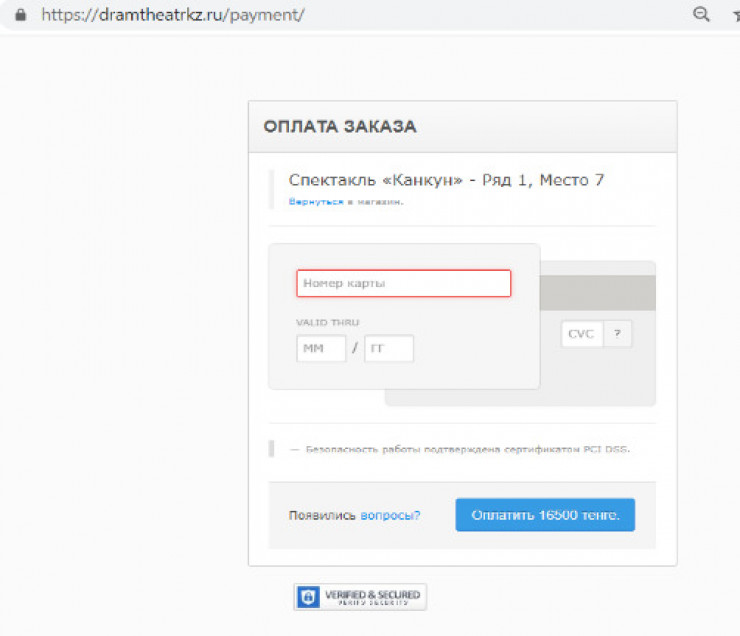Select the MM expiry month field
Screen dimensions: 740x636
pyautogui.click(x=320, y=348)
